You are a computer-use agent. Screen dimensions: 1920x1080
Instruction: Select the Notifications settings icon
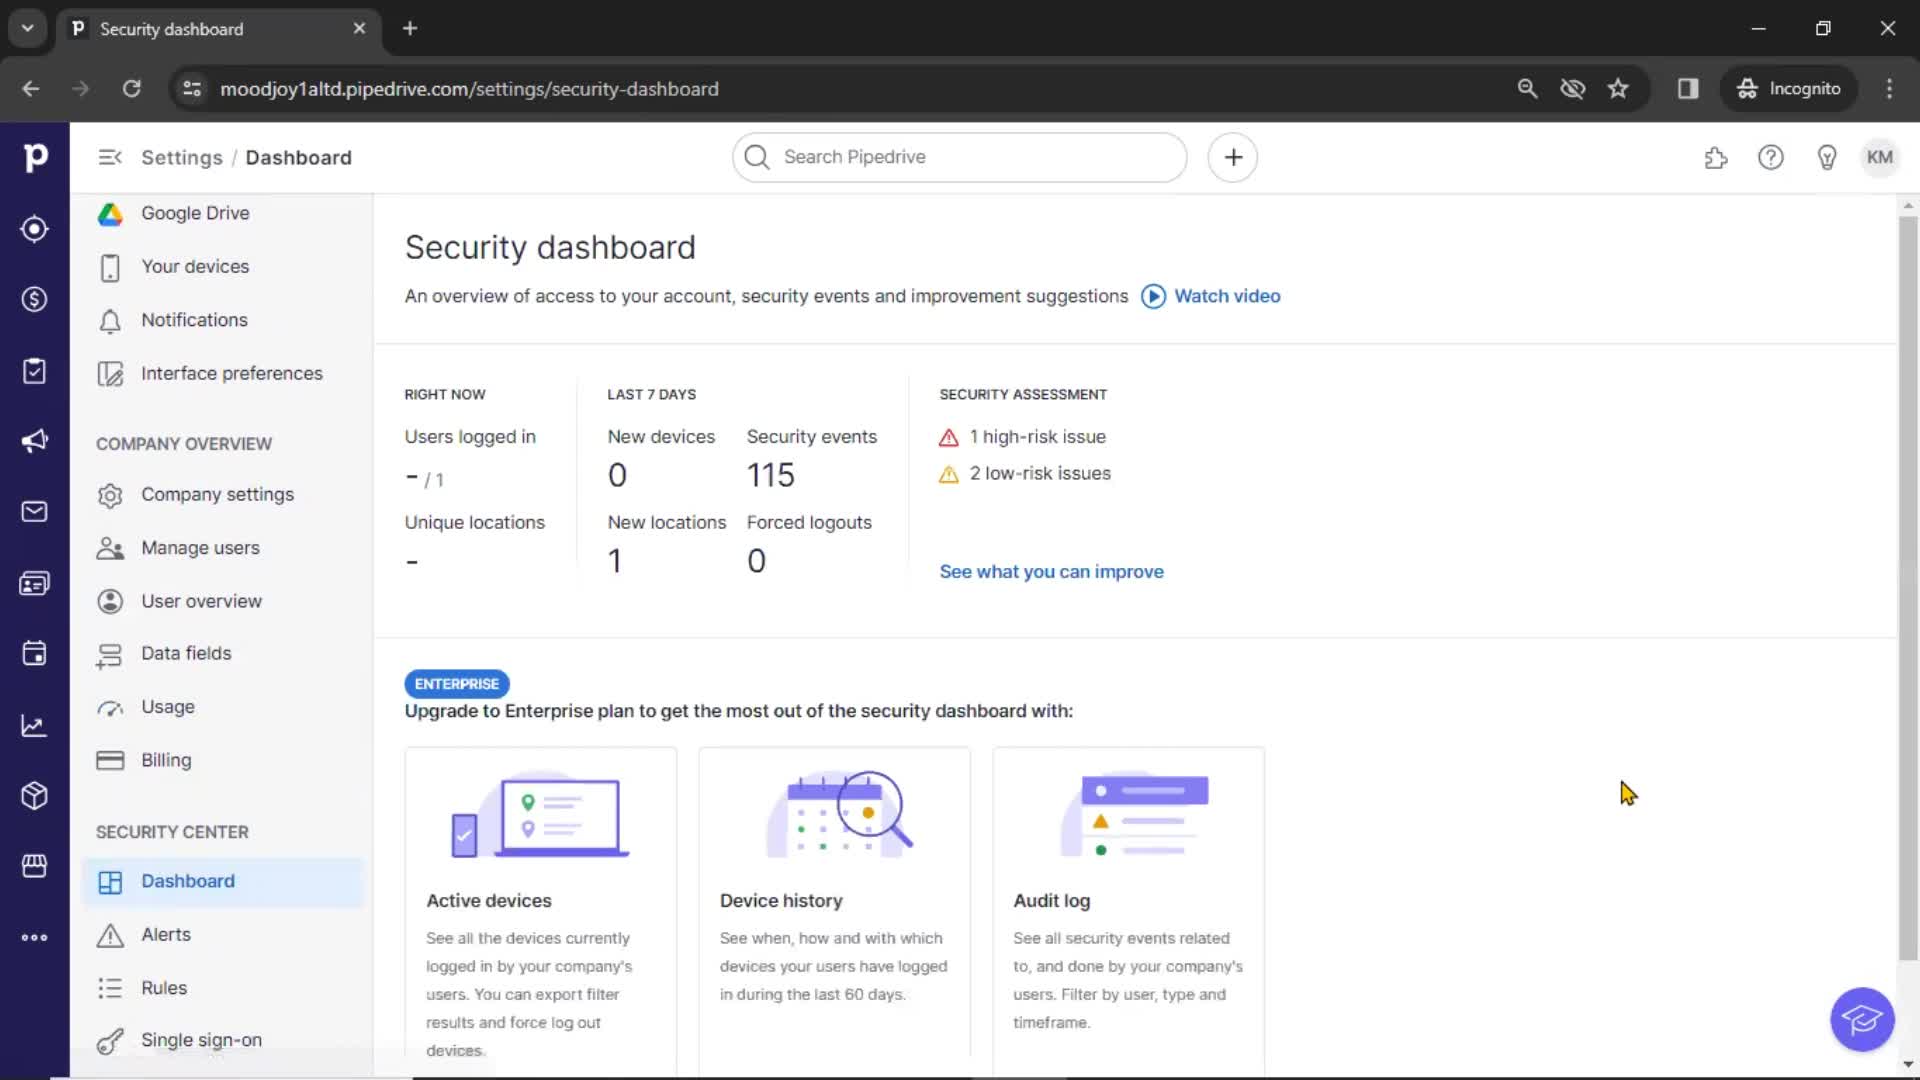(112, 319)
